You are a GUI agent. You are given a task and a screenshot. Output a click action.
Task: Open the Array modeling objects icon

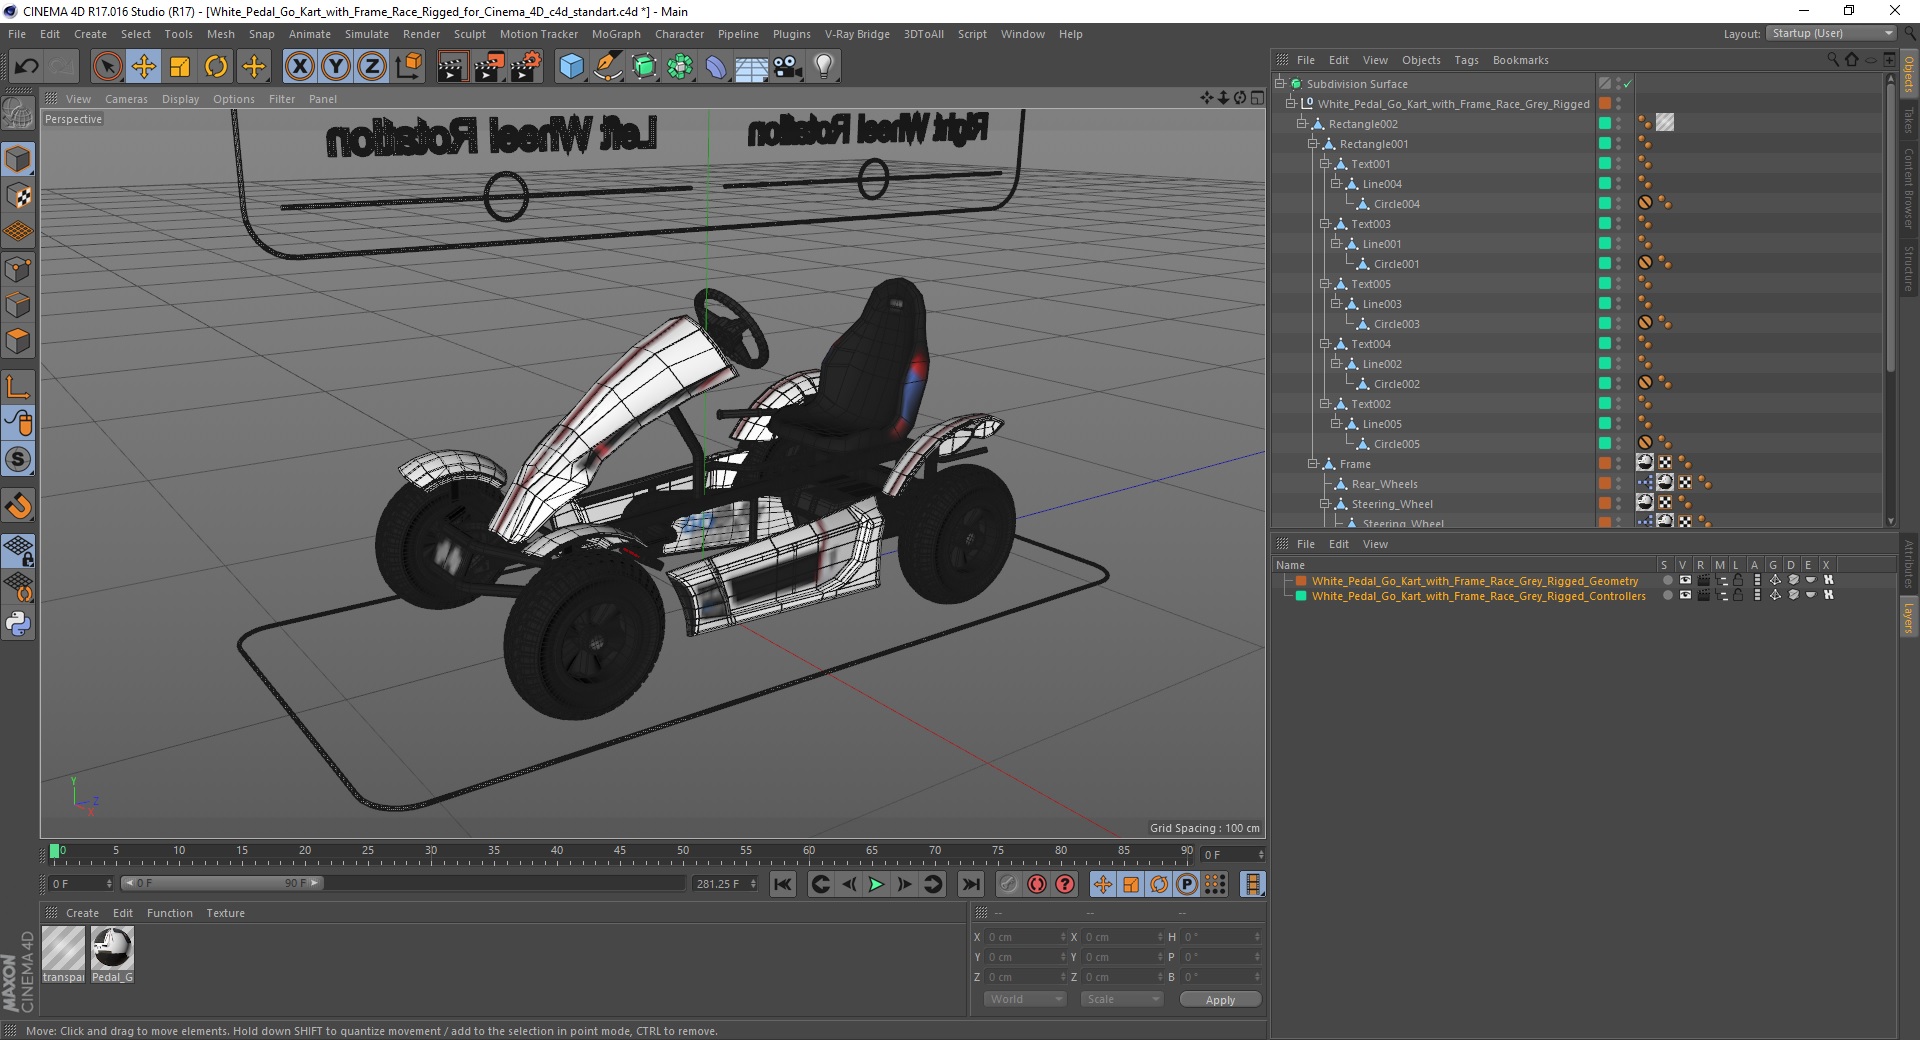point(680,67)
